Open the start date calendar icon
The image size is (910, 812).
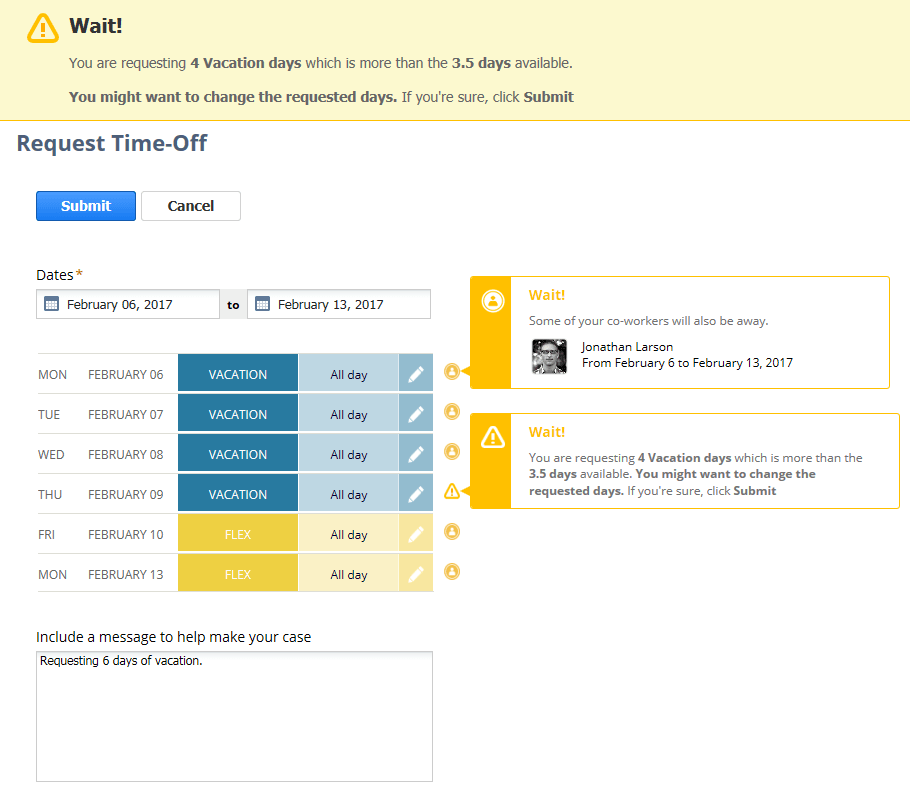point(52,304)
